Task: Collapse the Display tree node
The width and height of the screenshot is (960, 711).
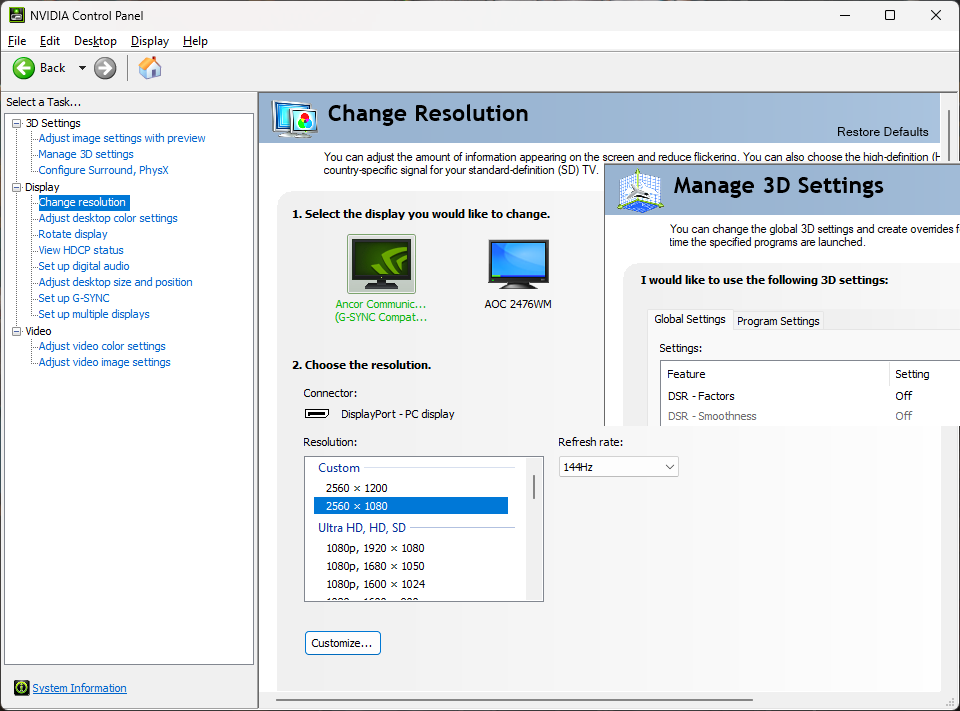Action: tap(17, 187)
